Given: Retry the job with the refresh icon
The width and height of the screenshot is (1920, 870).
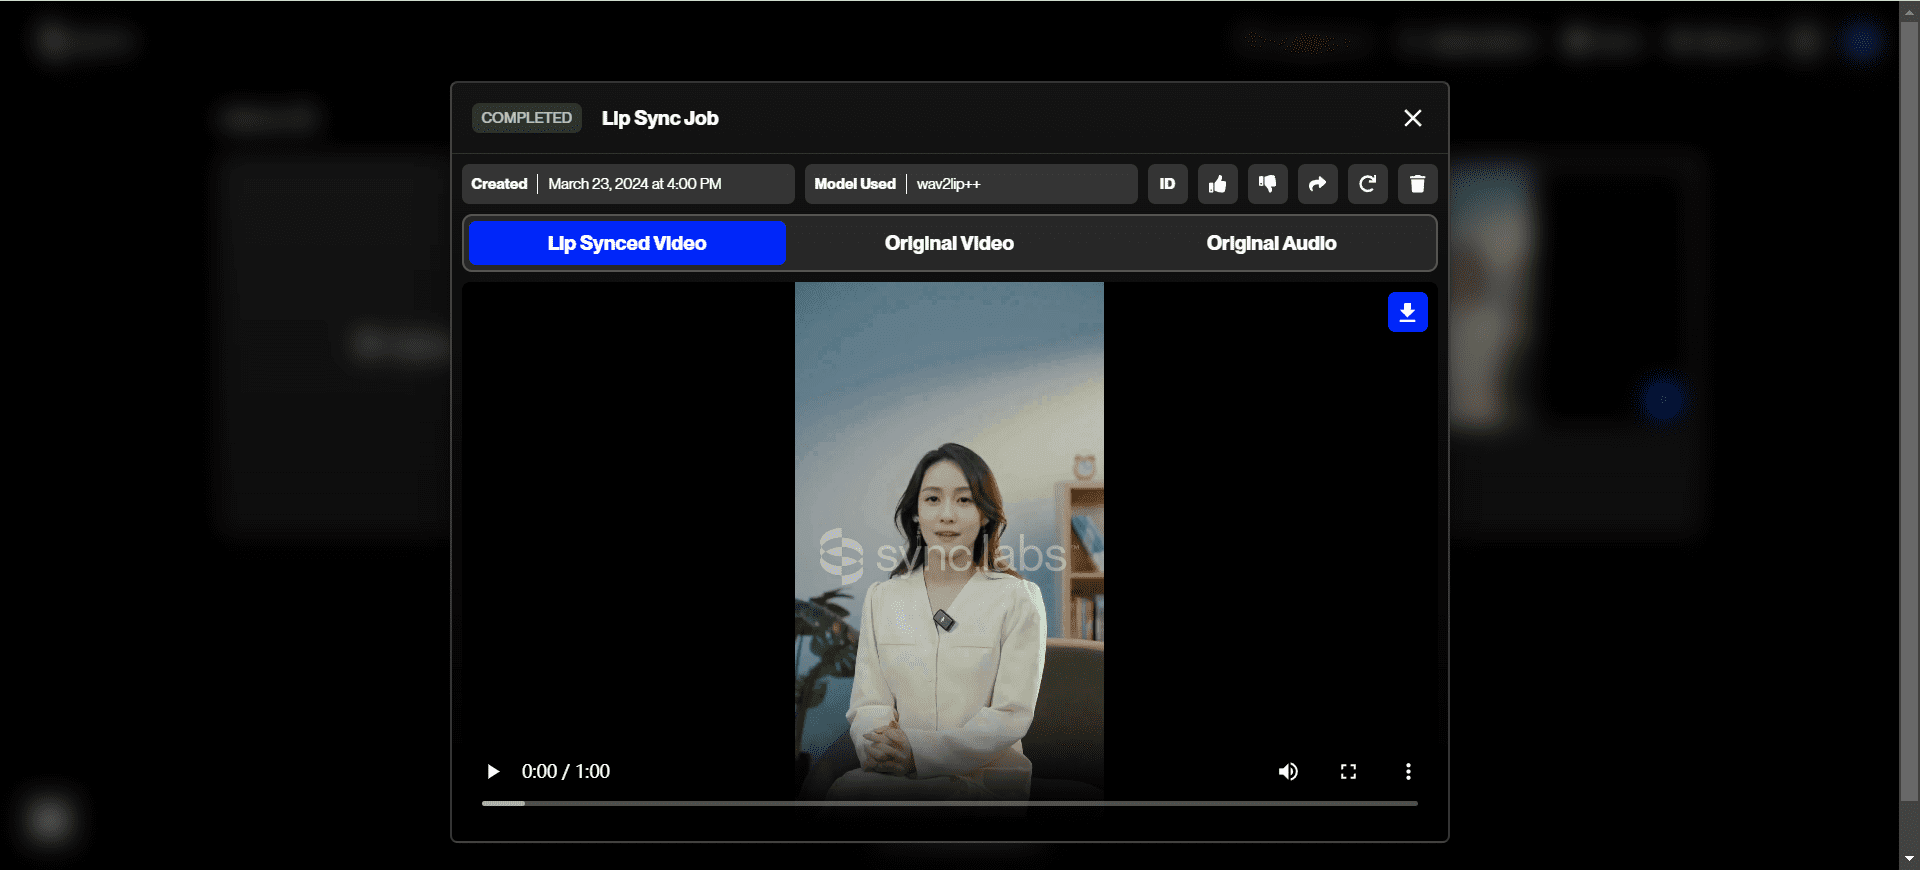Looking at the screenshot, I should click(x=1367, y=184).
